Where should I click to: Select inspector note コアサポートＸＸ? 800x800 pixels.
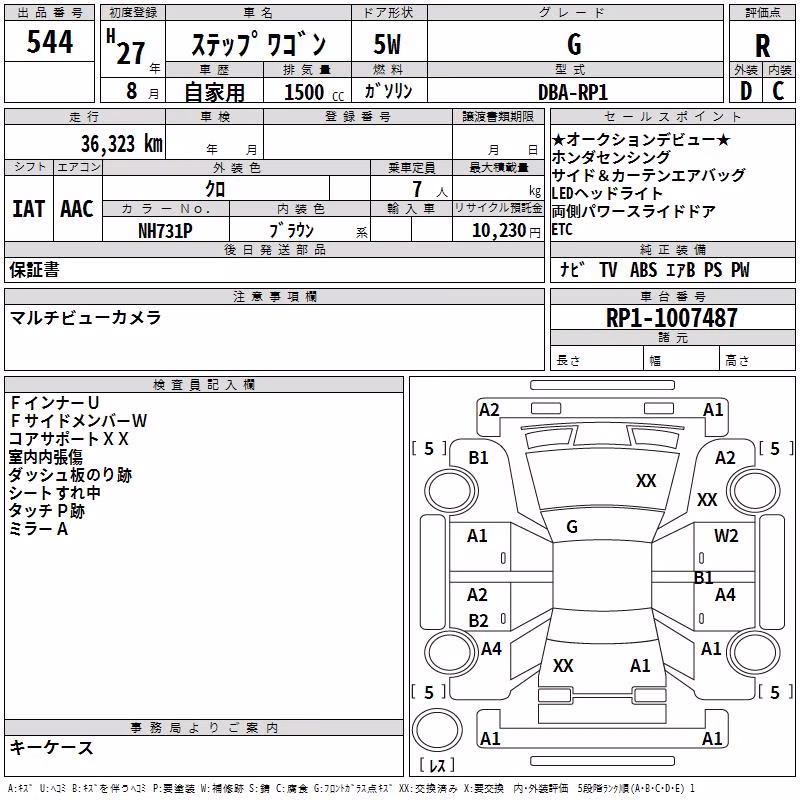click(x=69, y=439)
